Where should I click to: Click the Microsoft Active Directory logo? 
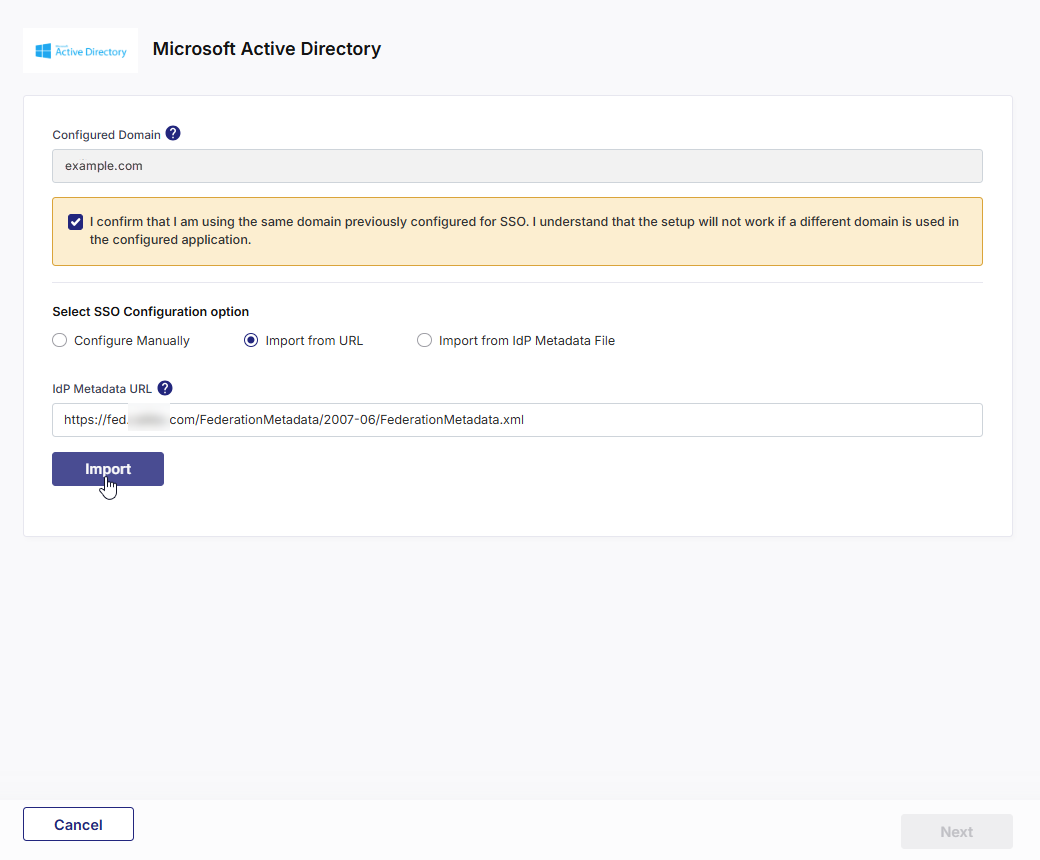point(80,49)
